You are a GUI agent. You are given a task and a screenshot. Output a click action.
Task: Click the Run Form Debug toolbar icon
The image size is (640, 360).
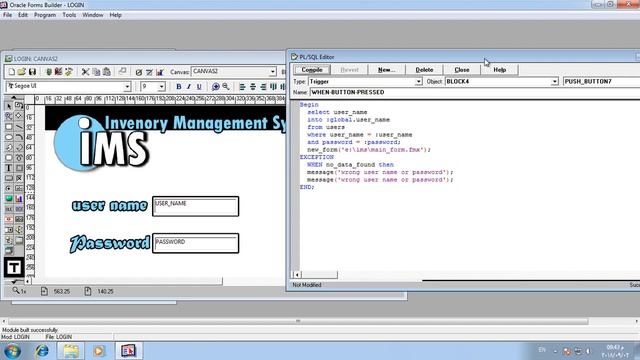(58, 72)
